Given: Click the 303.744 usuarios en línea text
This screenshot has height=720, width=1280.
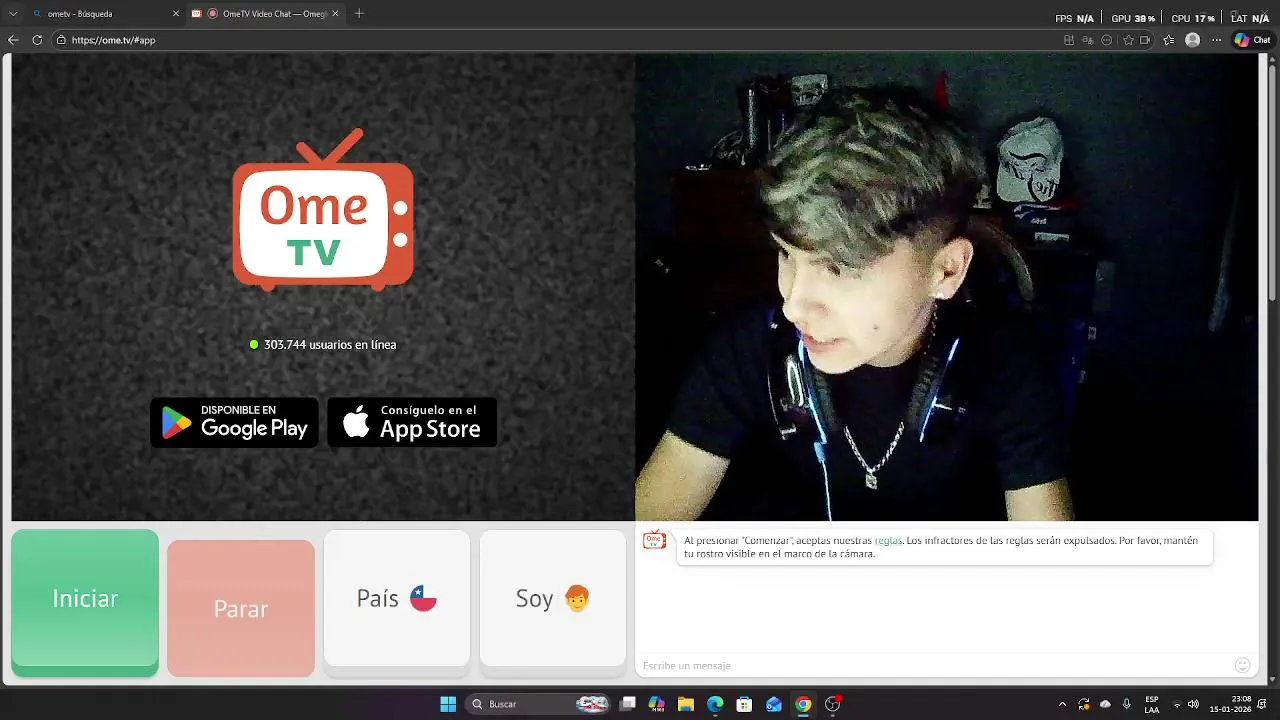Looking at the screenshot, I should click(330, 344).
